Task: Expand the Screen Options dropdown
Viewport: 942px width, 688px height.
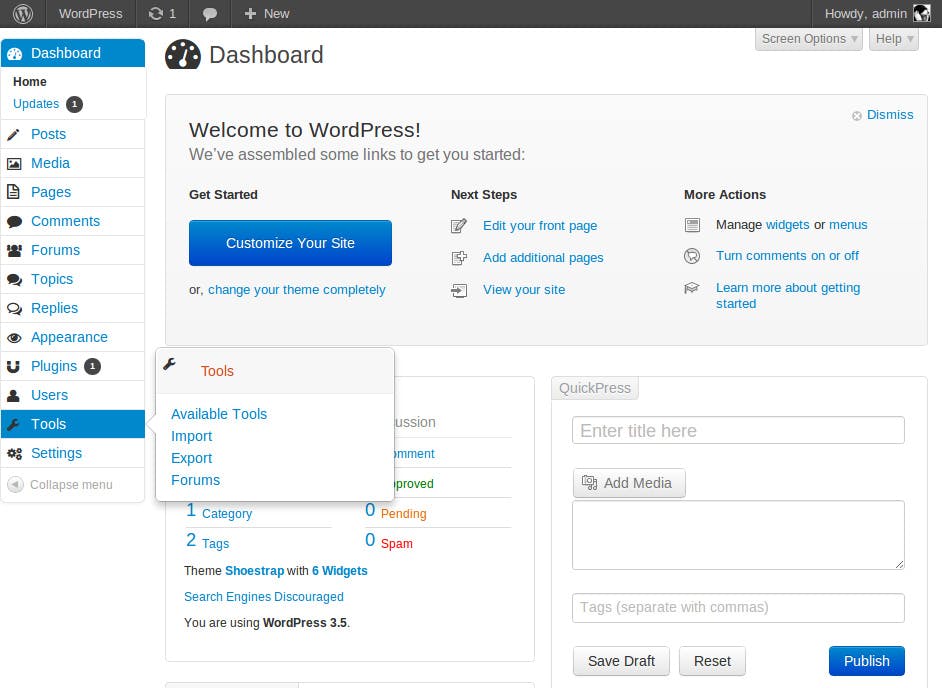Action: pos(809,39)
